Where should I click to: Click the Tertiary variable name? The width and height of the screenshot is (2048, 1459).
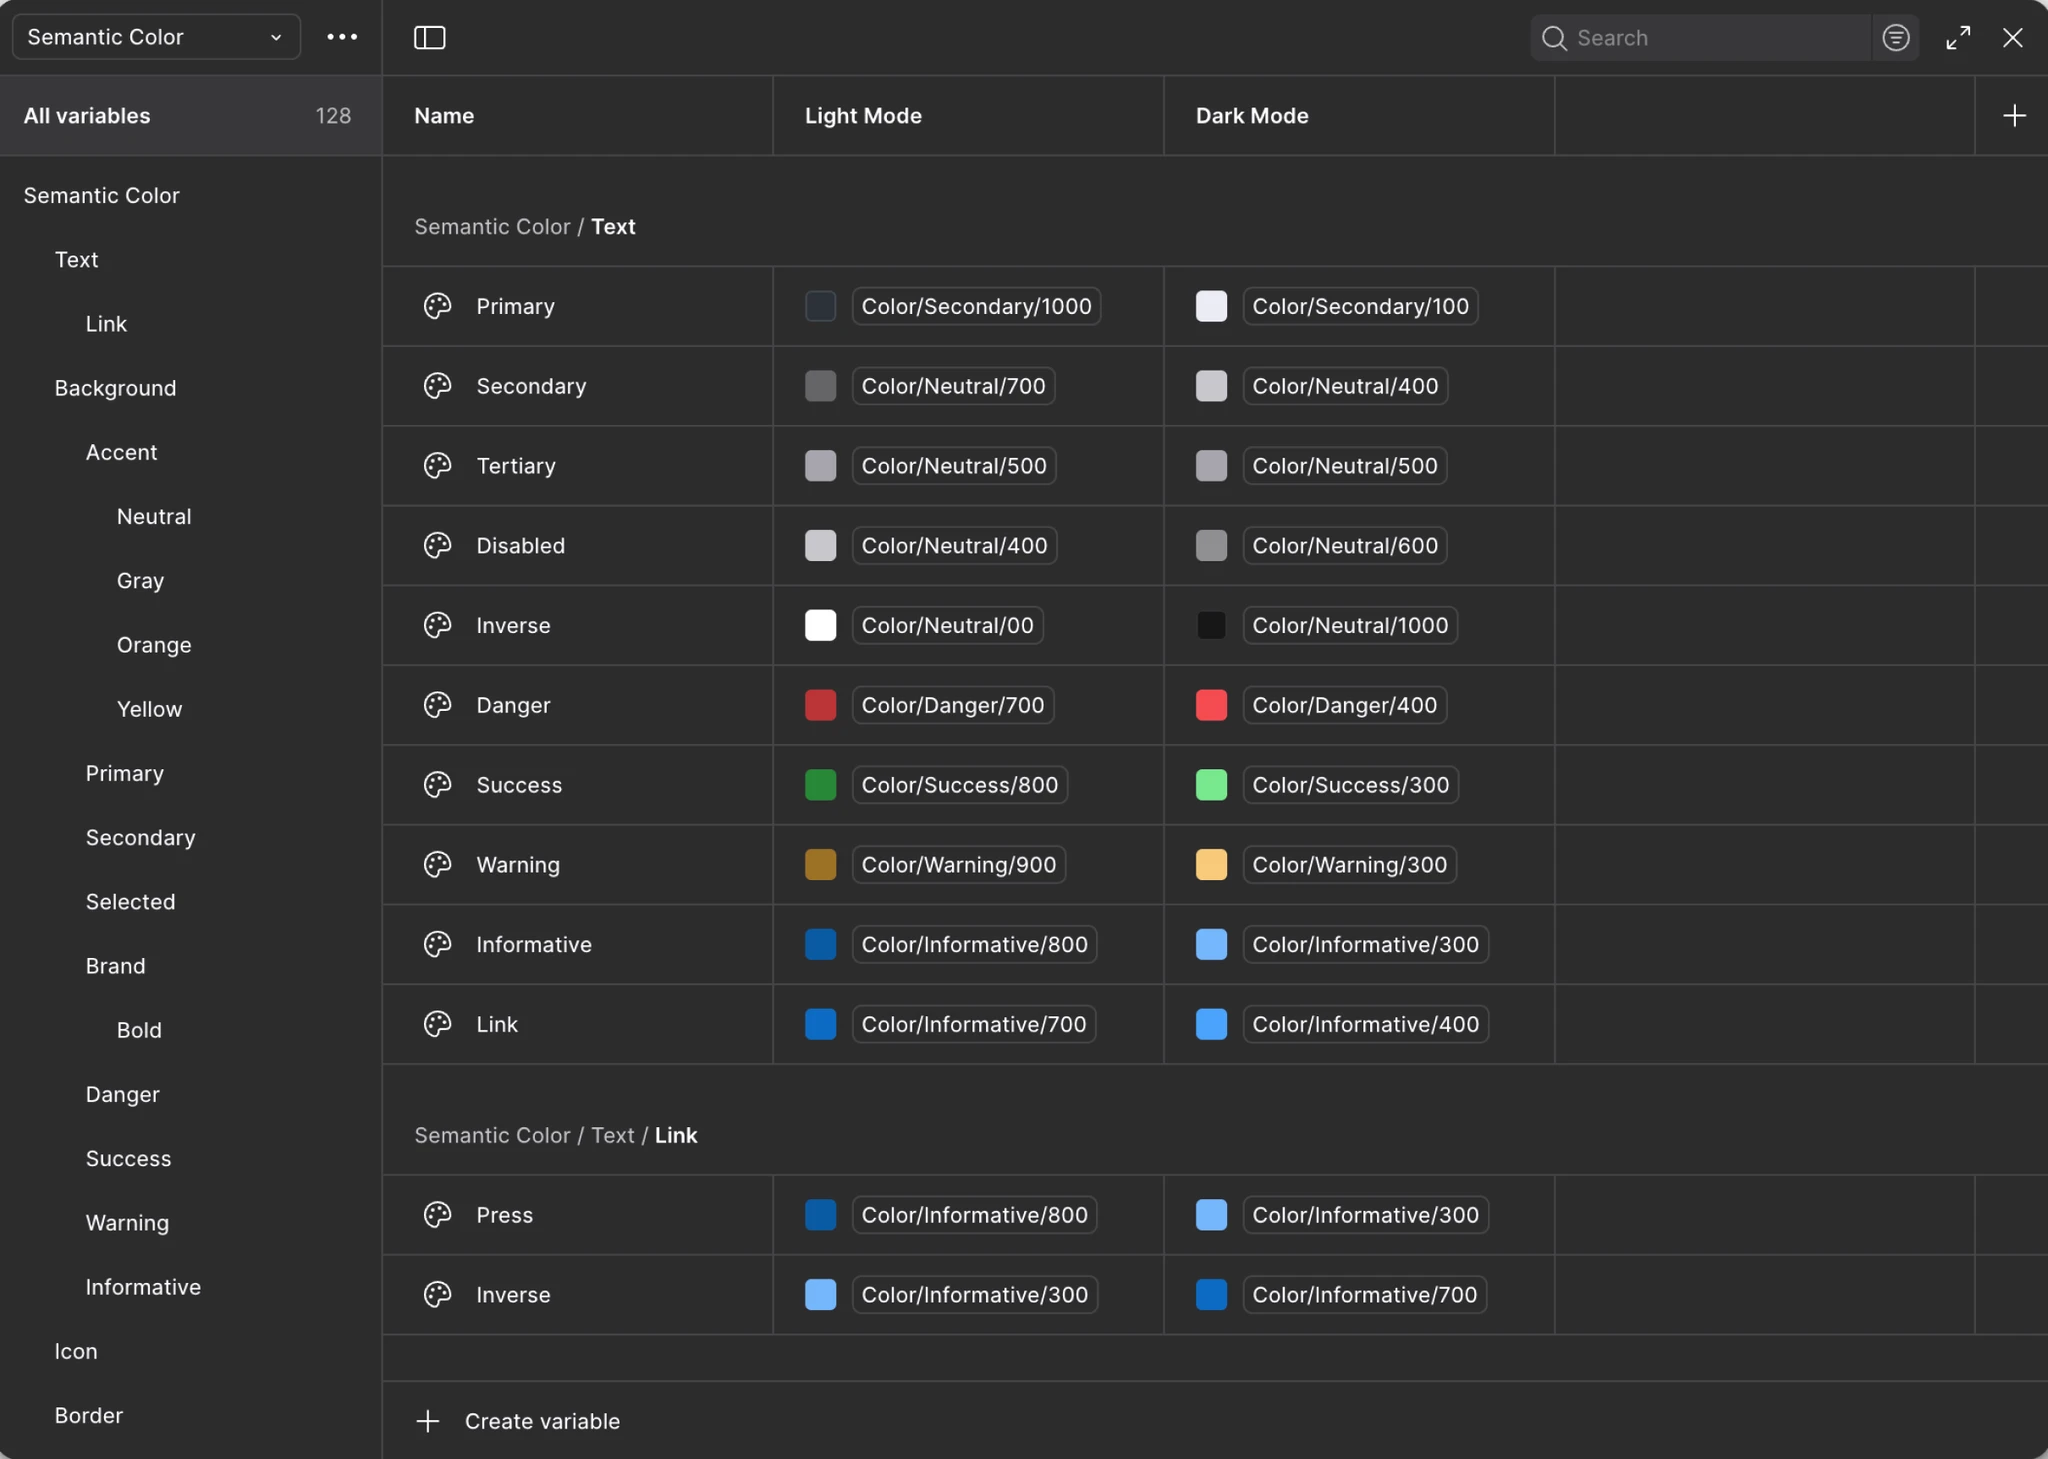pos(516,466)
